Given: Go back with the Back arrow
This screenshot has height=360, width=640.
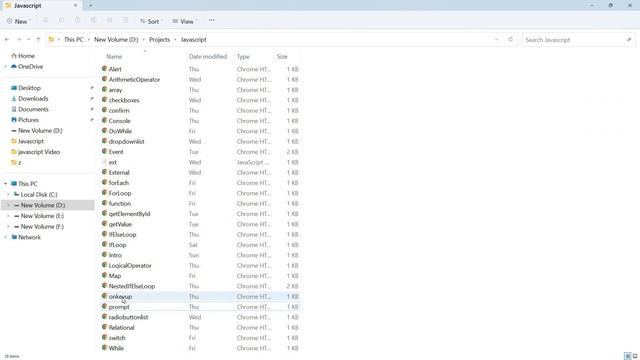Looking at the screenshot, I should [x=7, y=40].
